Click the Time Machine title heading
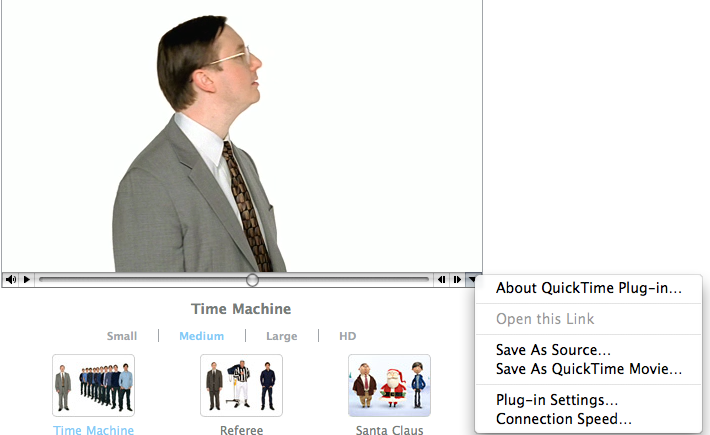Viewport: 710px width, 435px height. (241, 309)
